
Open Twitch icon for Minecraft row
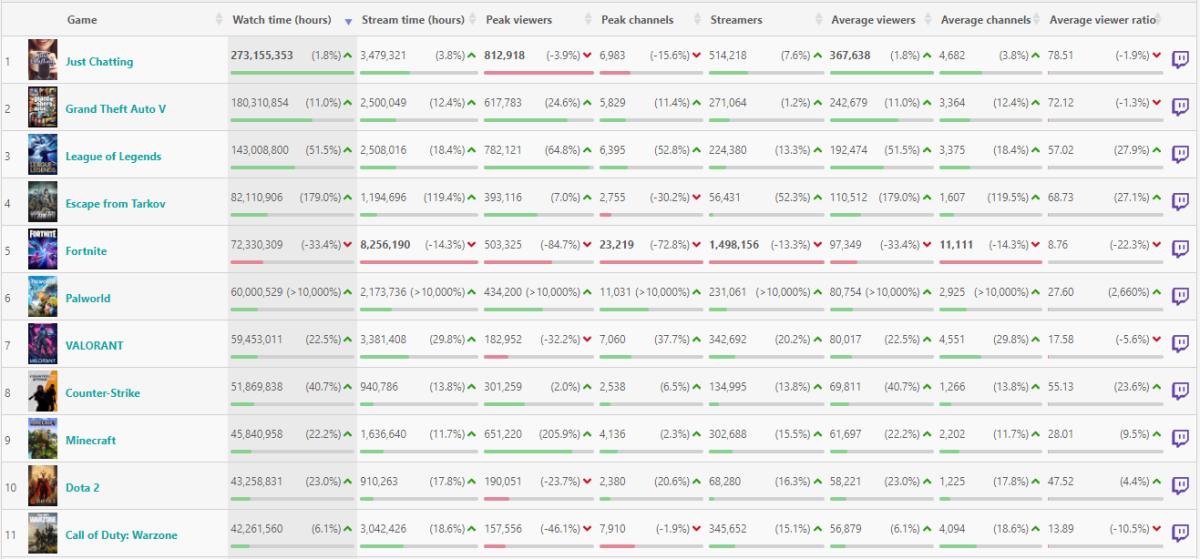click(1180, 439)
